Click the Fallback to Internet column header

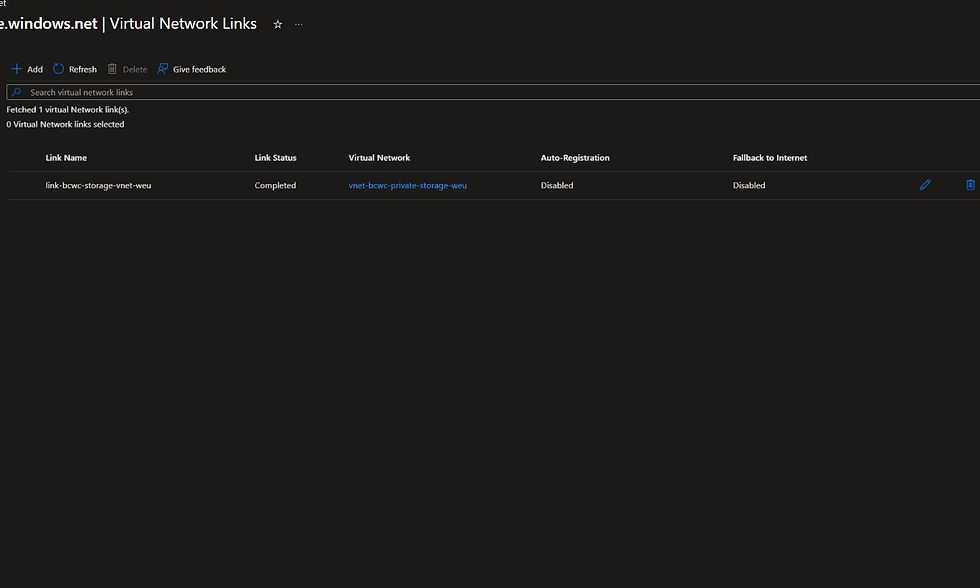coord(770,158)
